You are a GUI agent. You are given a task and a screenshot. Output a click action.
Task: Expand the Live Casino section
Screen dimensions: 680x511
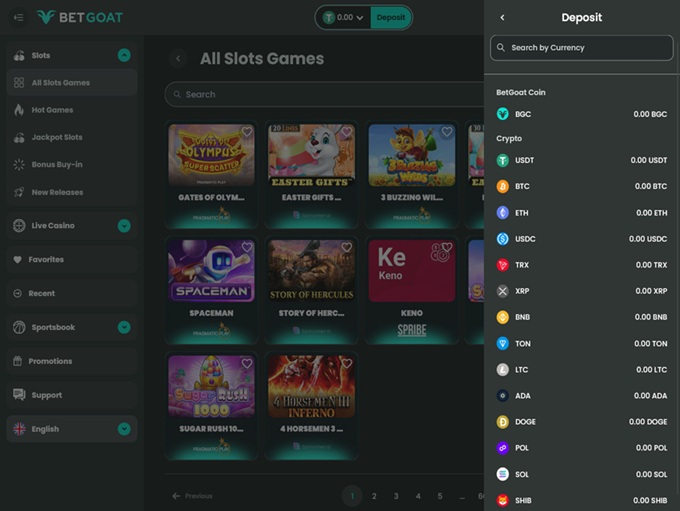pyautogui.click(x=124, y=226)
